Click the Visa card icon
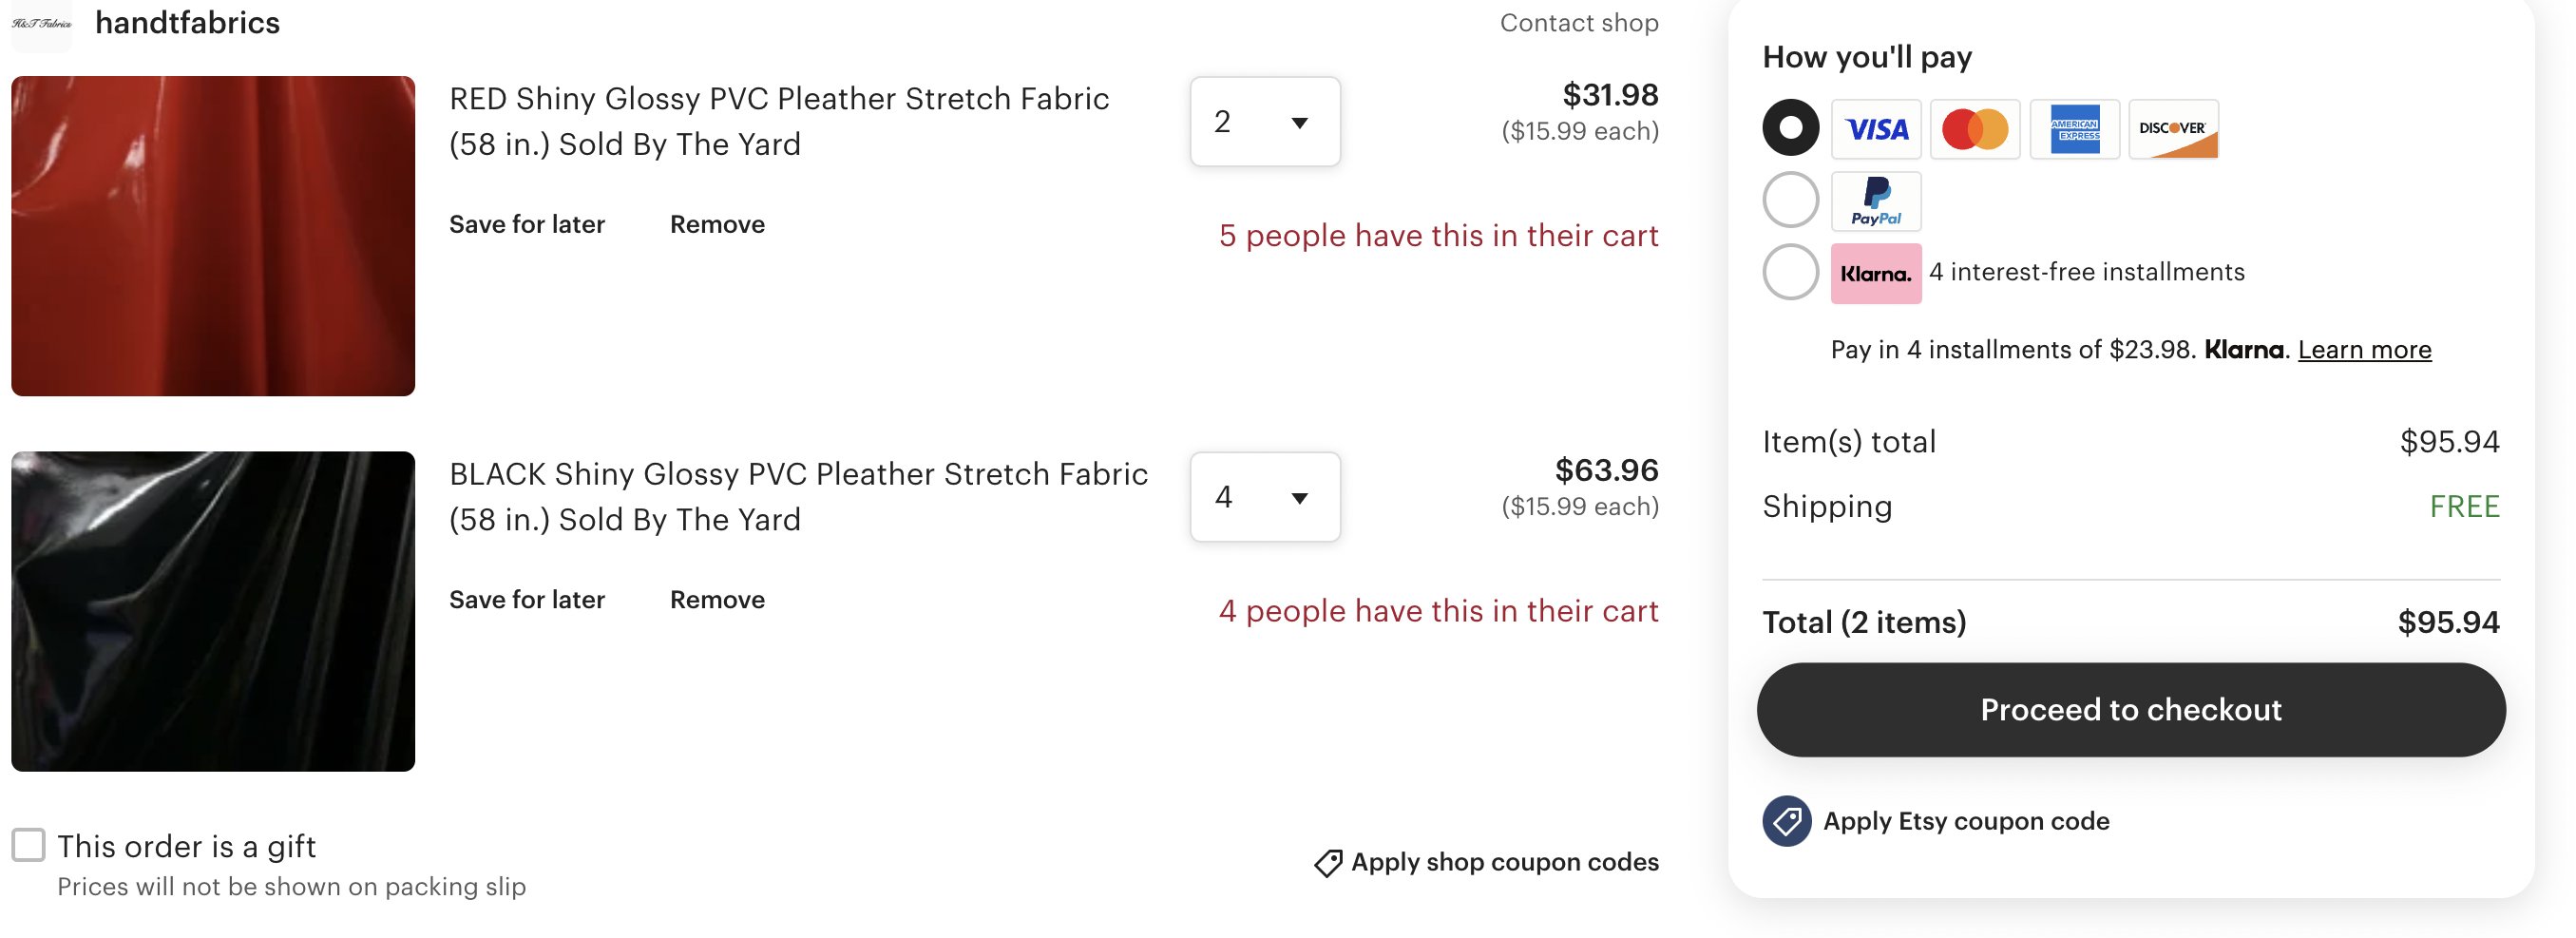This screenshot has height=938, width=2576. coord(1876,129)
